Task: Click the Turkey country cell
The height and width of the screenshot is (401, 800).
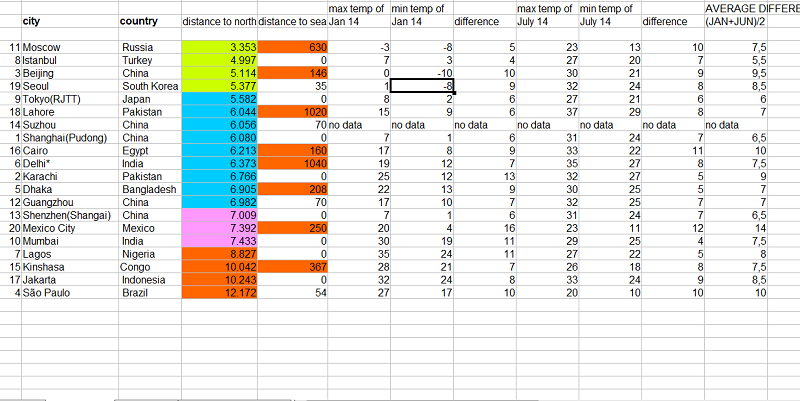Action: [x=150, y=60]
